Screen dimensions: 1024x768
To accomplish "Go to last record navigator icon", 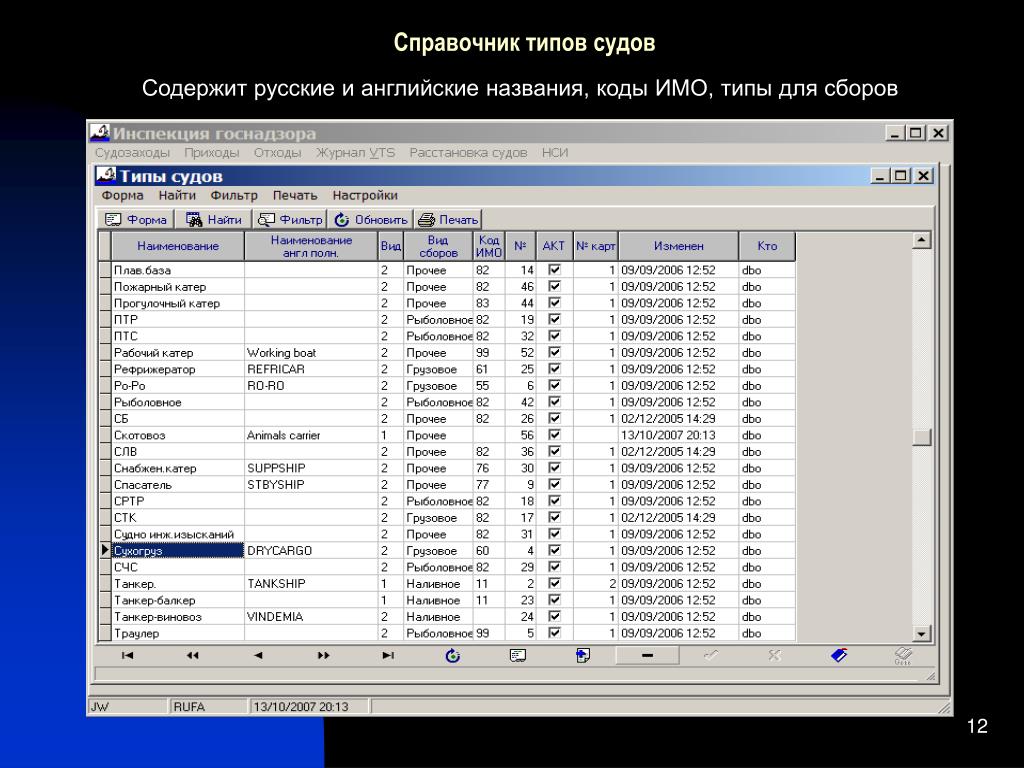I will pyautogui.click(x=388, y=656).
